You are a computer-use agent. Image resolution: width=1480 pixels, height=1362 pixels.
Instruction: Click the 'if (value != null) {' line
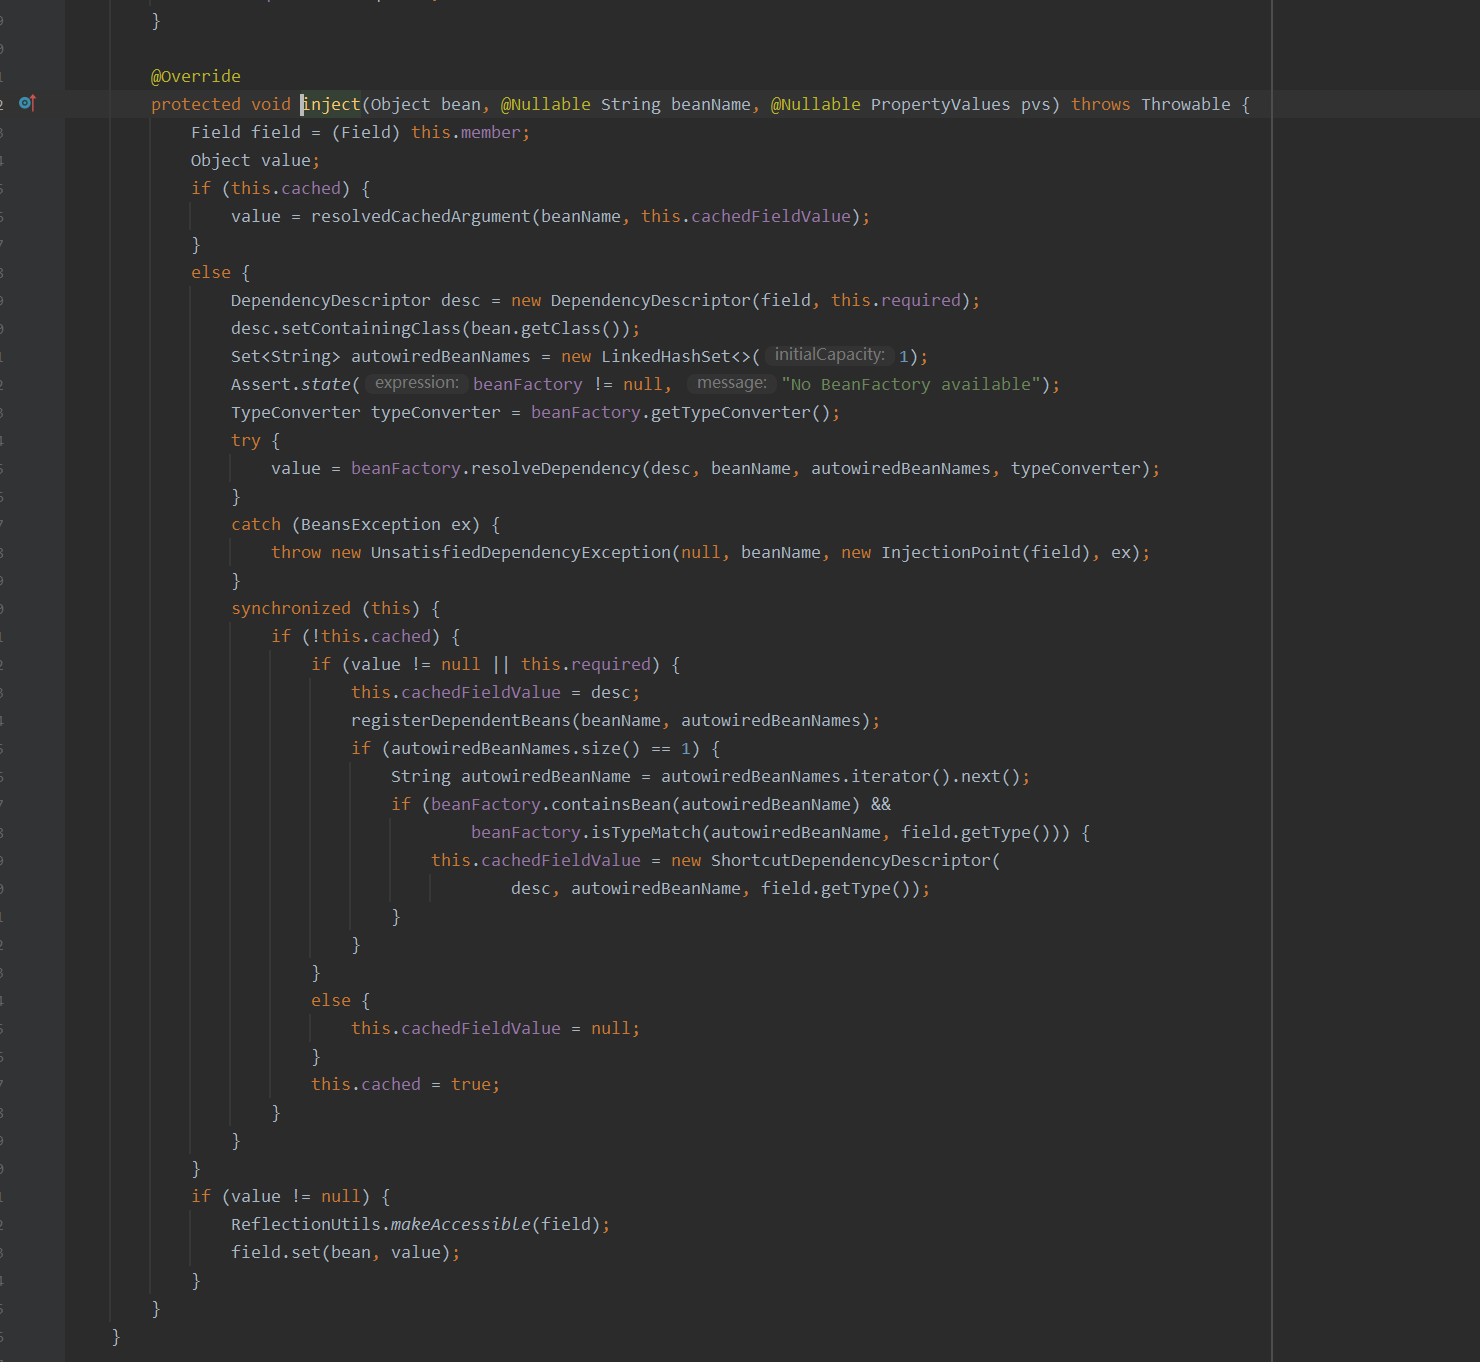[x=291, y=1196]
